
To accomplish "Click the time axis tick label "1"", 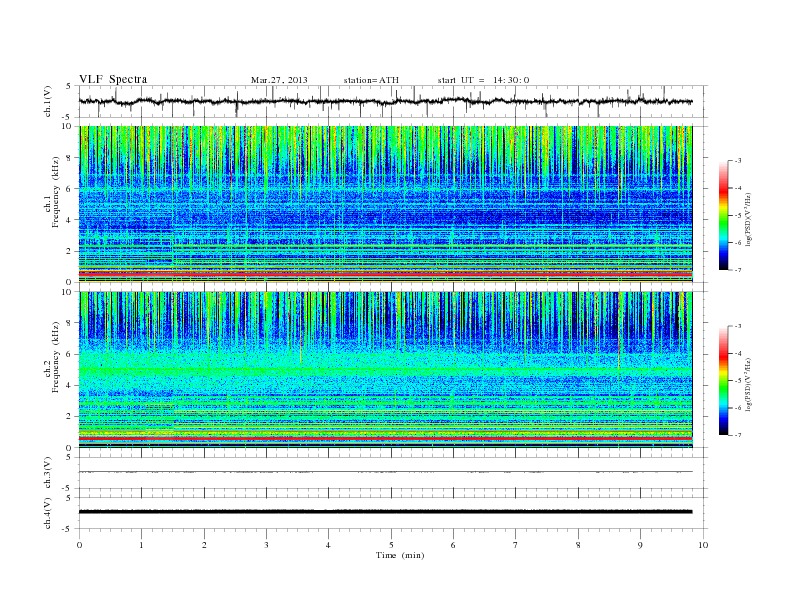I will [141, 545].
